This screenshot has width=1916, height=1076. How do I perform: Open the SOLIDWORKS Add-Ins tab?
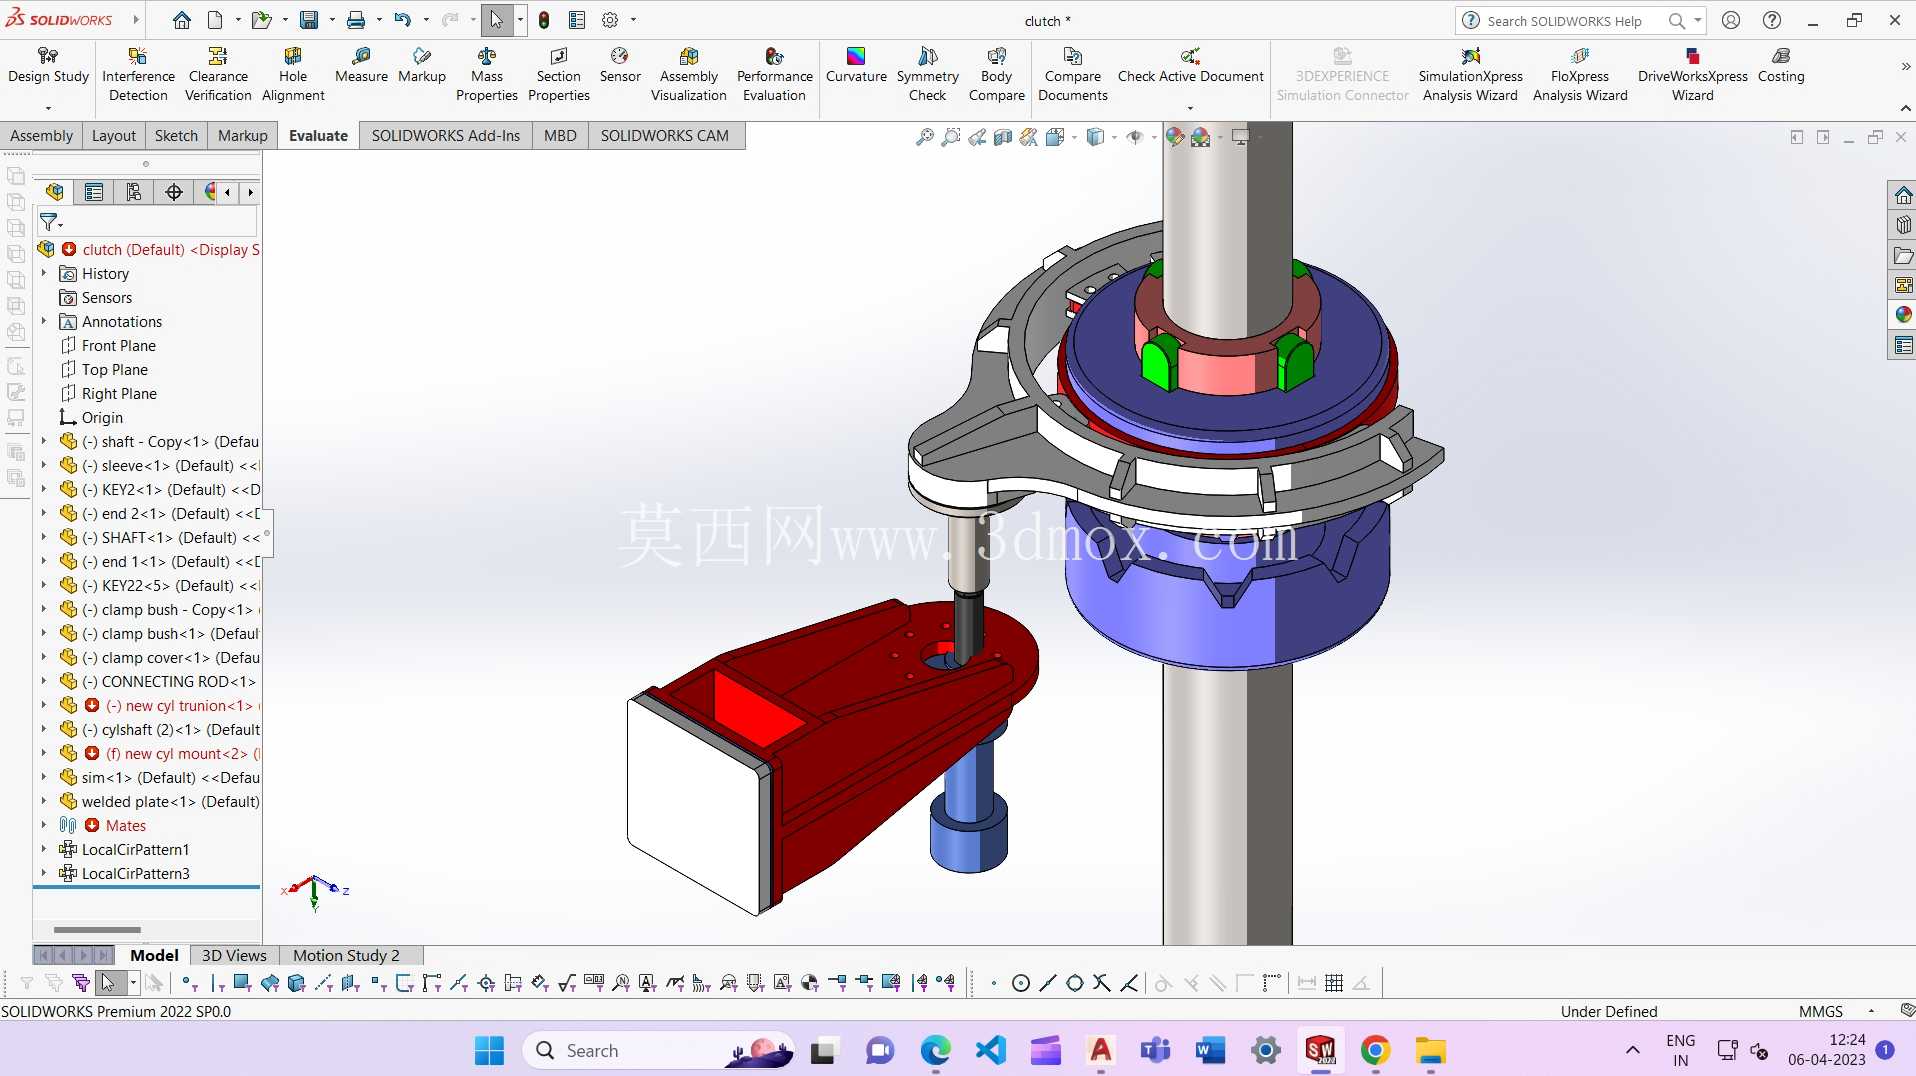pos(446,136)
